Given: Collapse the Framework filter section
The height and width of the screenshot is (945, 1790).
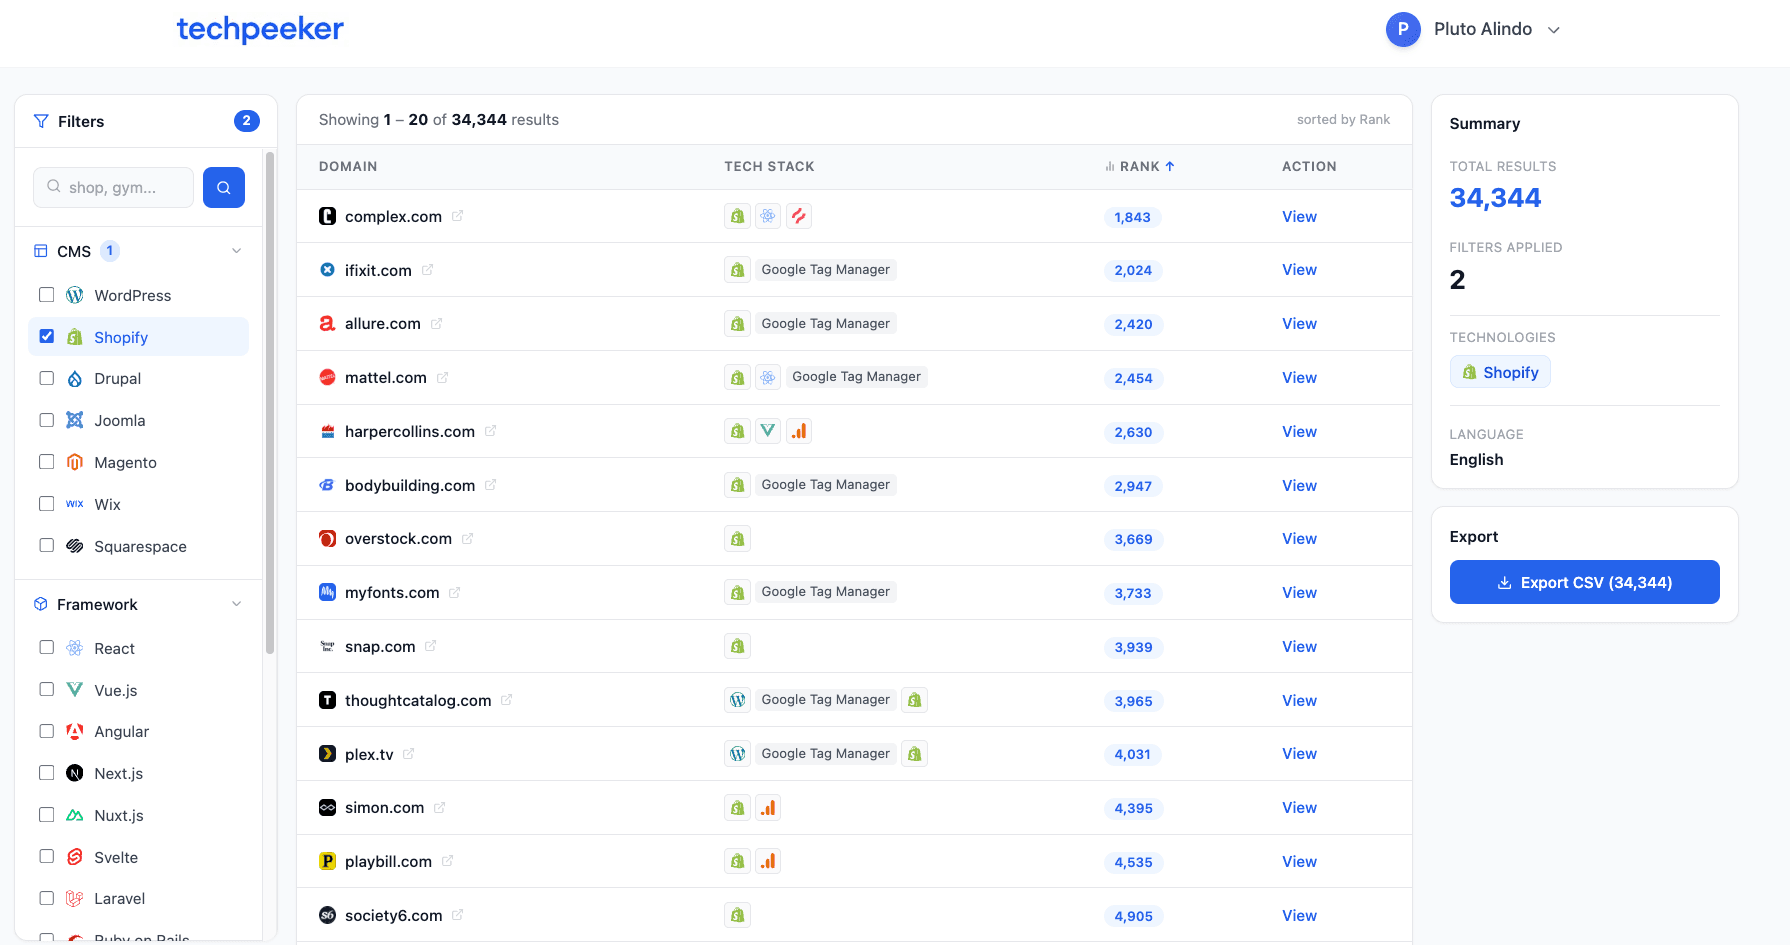Looking at the screenshot, I should tap(236, 604).
